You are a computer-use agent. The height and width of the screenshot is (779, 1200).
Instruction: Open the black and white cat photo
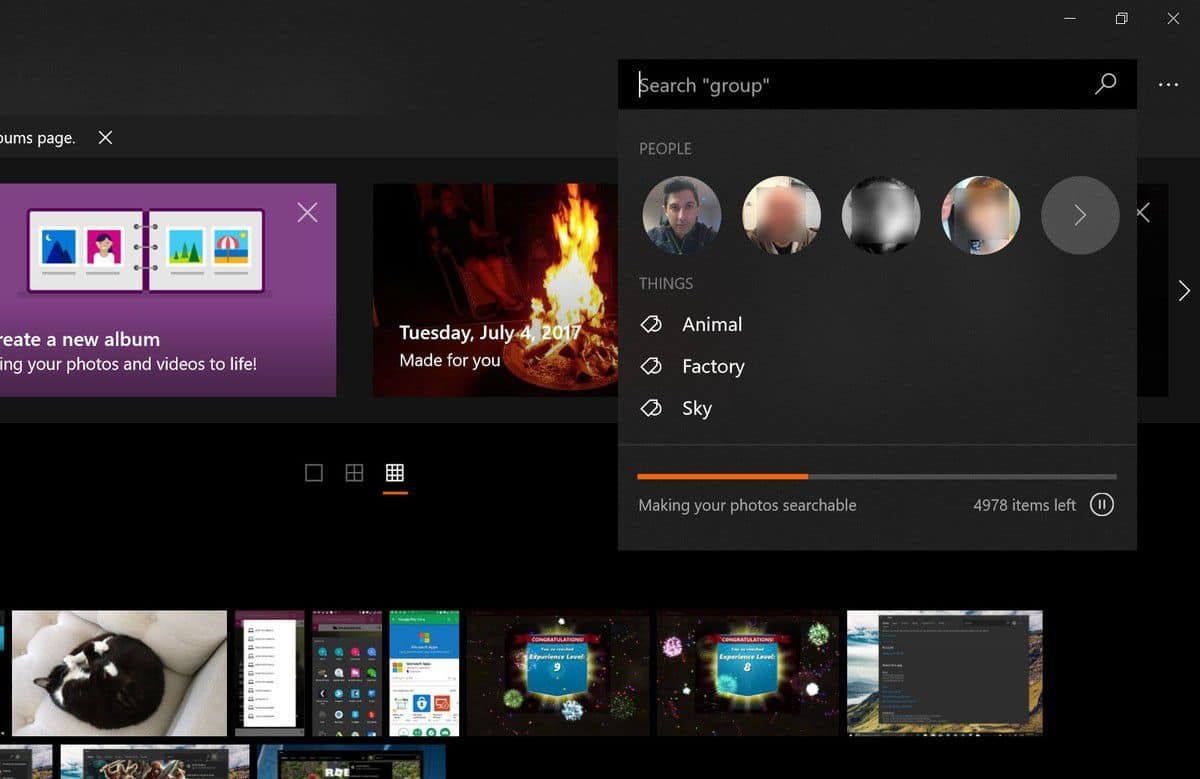119,673
